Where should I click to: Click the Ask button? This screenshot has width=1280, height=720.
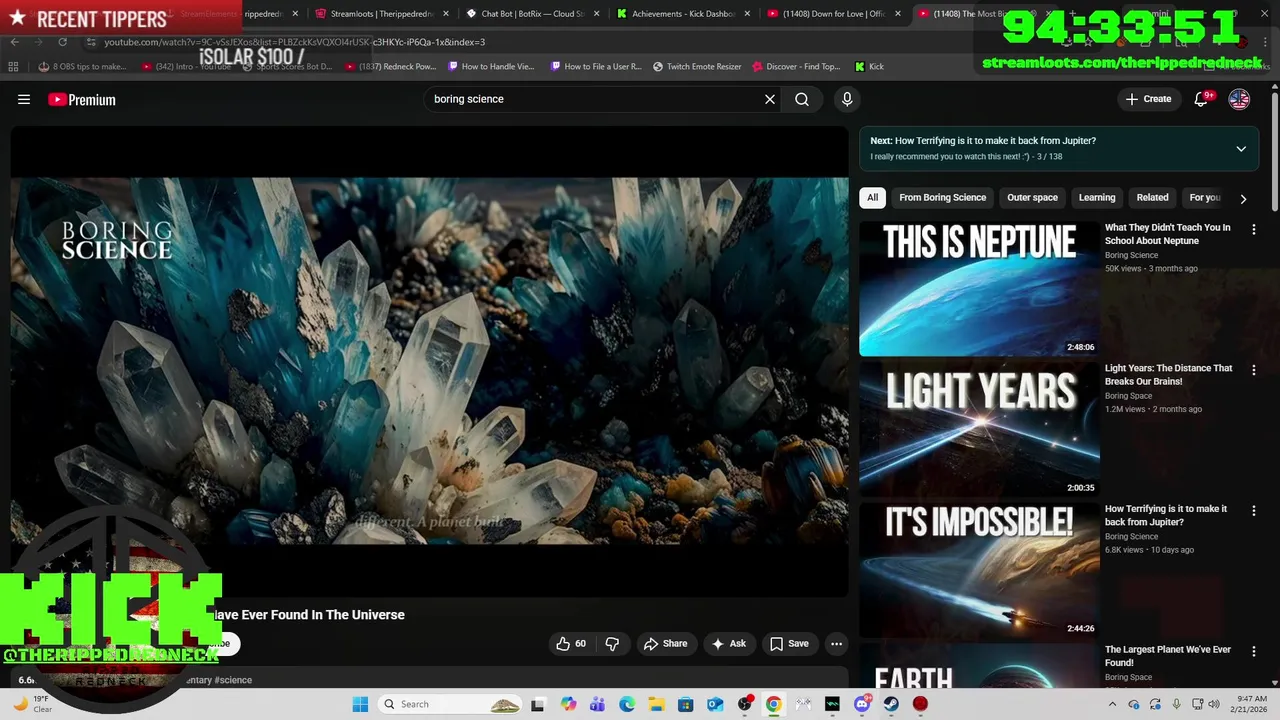point(728,644)
